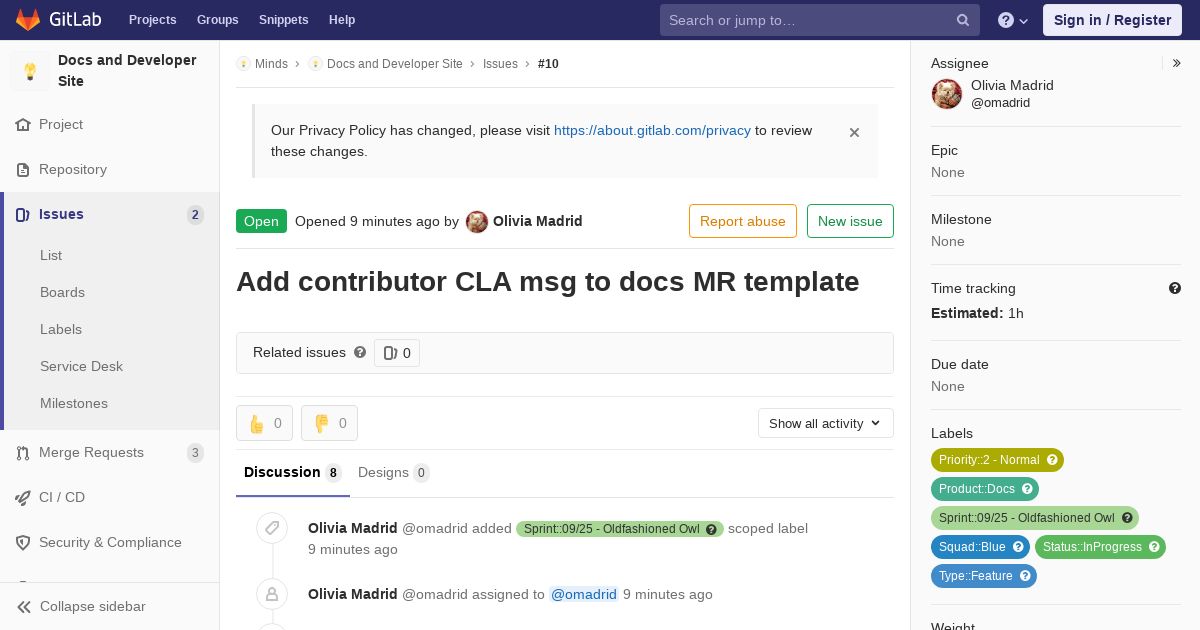
Task: Click the New issue button
Action: click(850, 221)
